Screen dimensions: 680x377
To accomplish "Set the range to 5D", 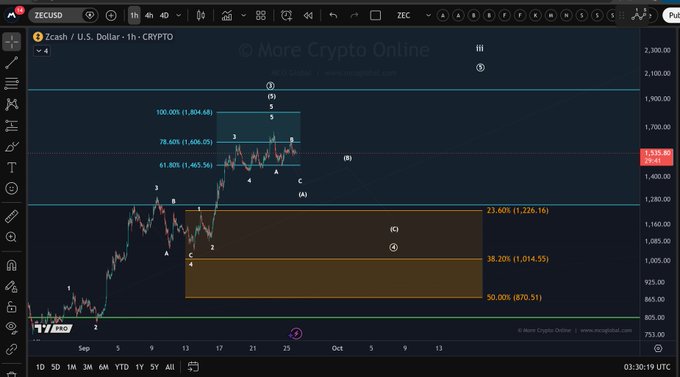I will [x=56, y=367].
